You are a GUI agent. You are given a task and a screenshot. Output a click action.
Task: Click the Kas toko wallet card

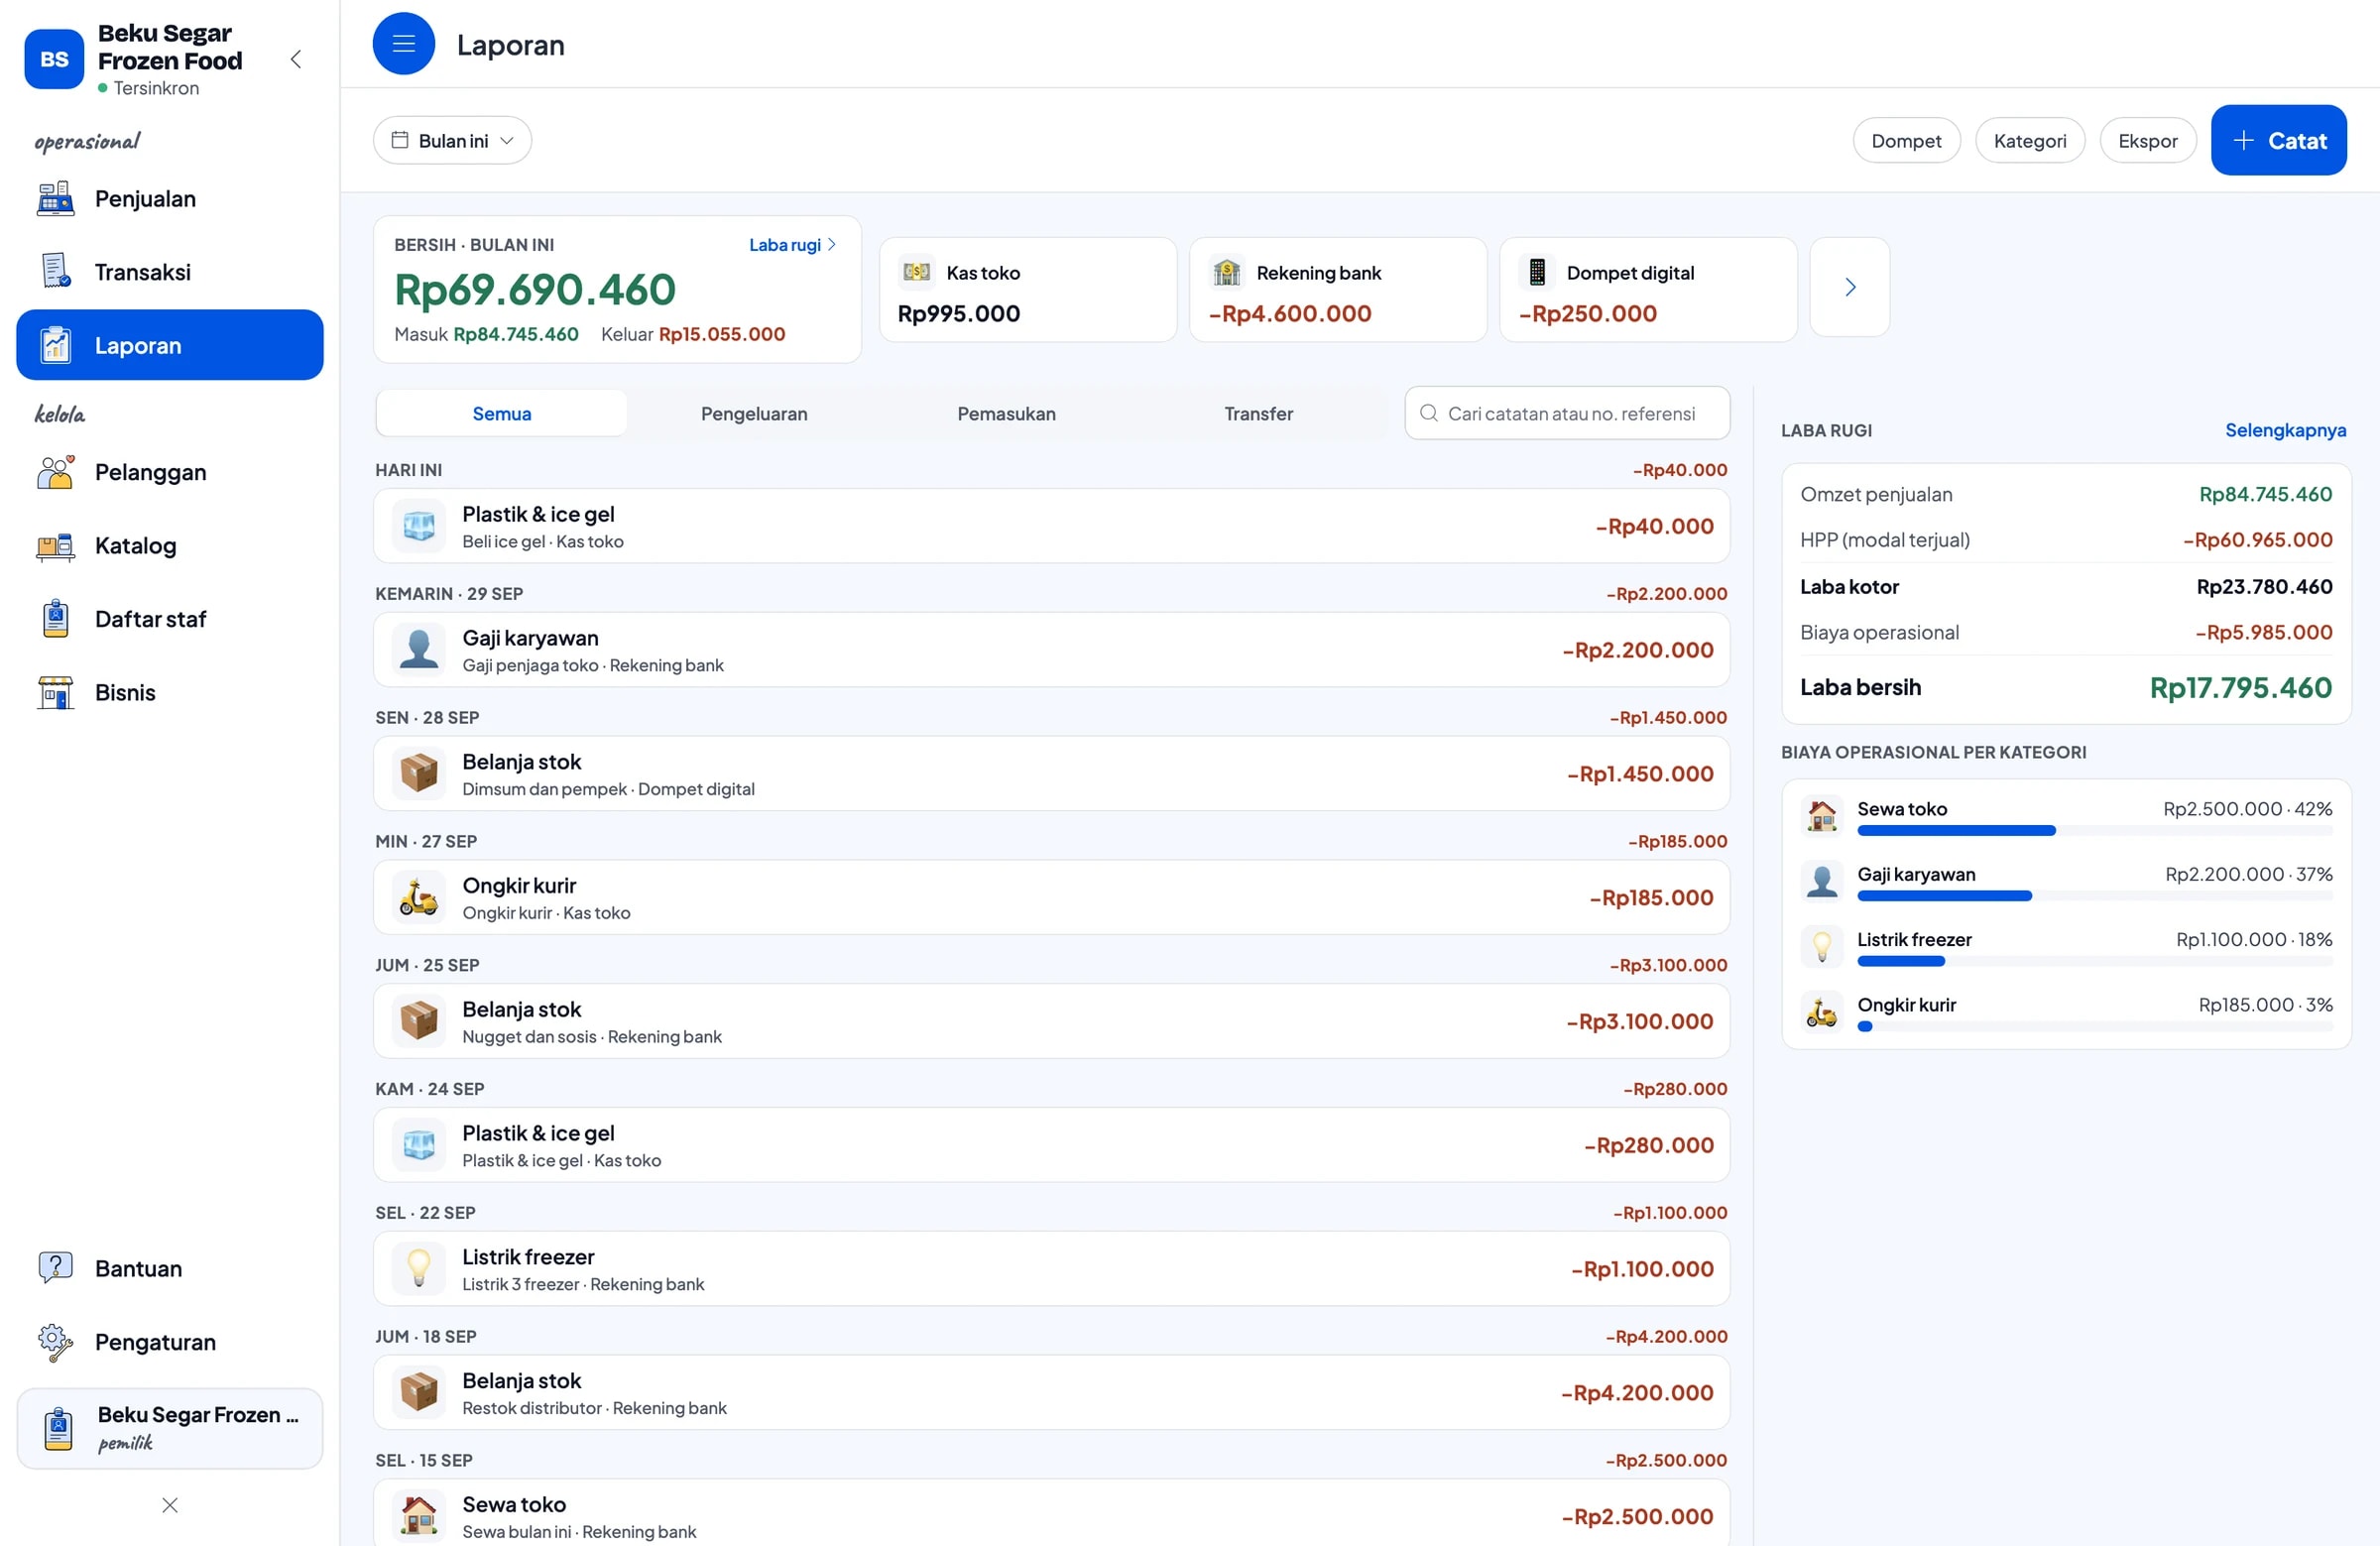1027,290
